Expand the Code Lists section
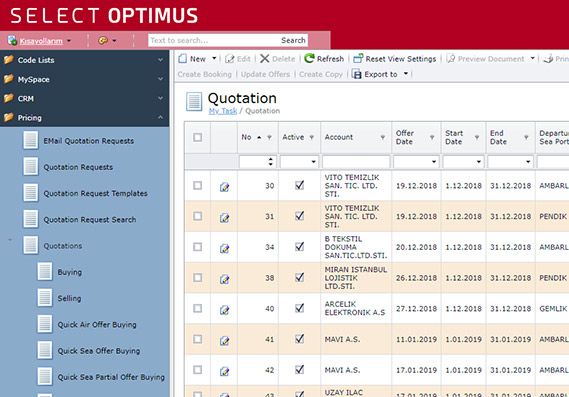This screenshot has height=397, width=569. 85,60
